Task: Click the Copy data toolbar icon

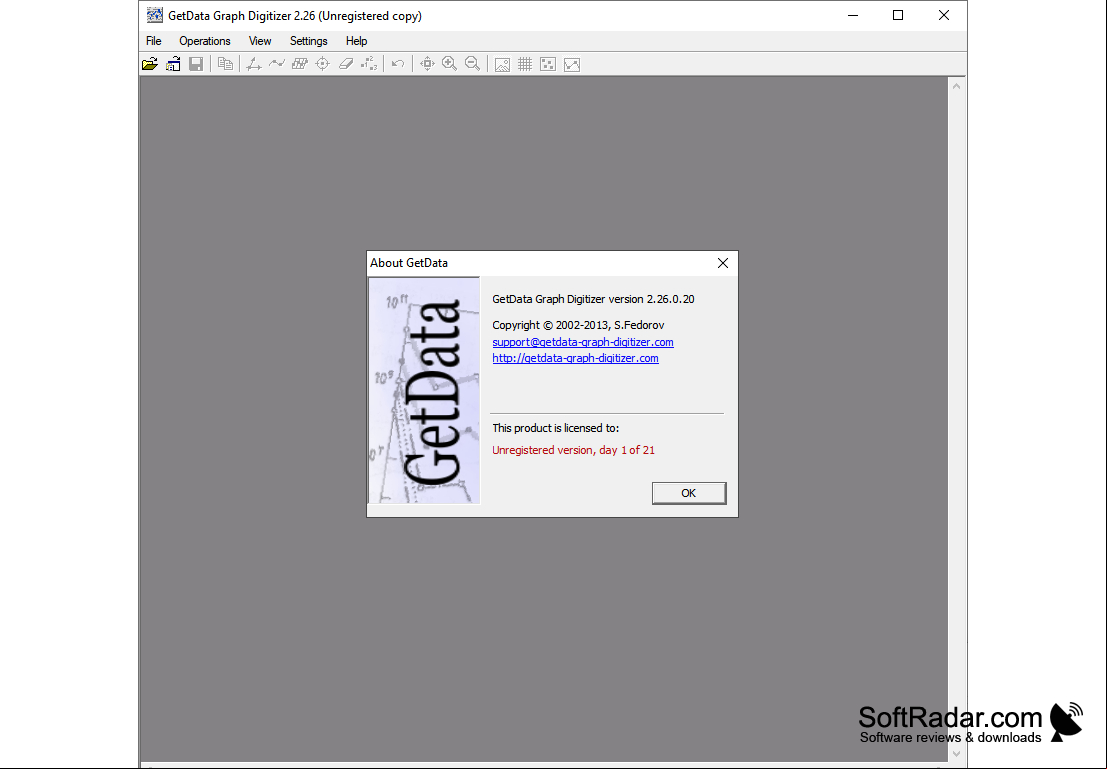Action: 225,64
